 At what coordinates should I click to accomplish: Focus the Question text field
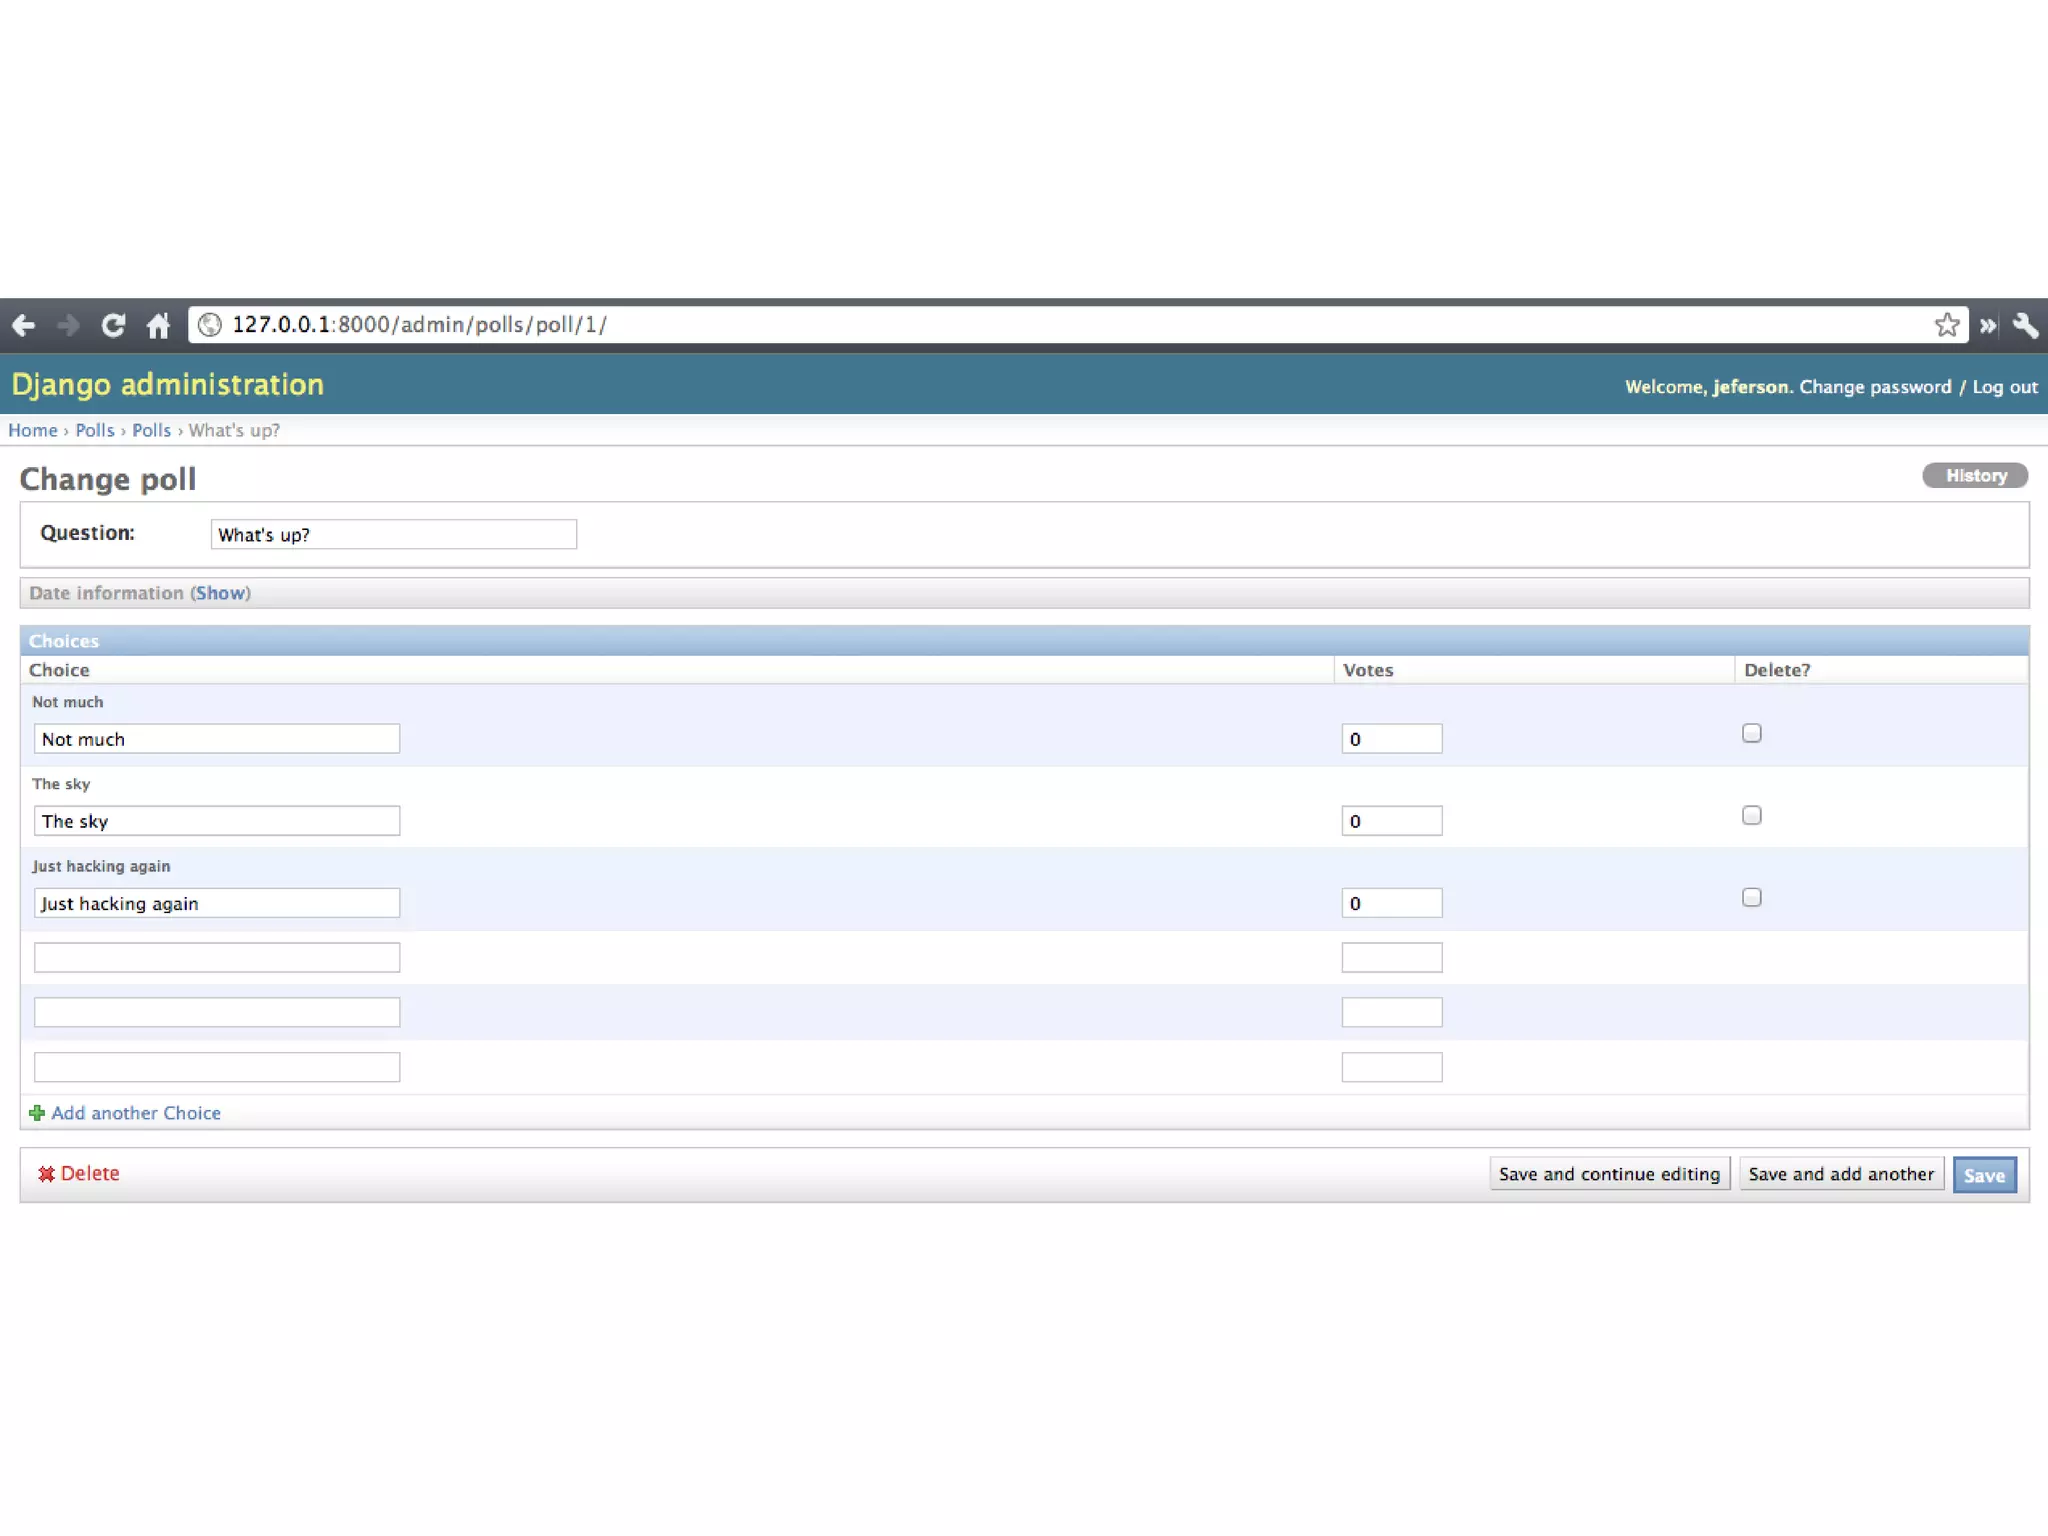393,534
